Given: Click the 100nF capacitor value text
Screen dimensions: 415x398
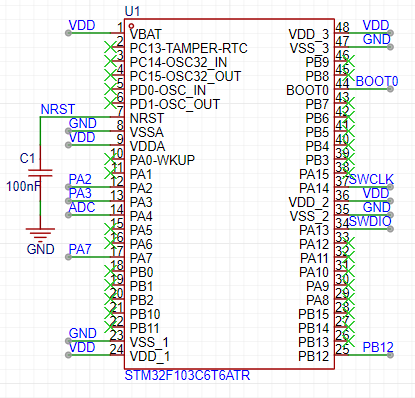Looking at the screenshot, I should [x=23, y=186].
